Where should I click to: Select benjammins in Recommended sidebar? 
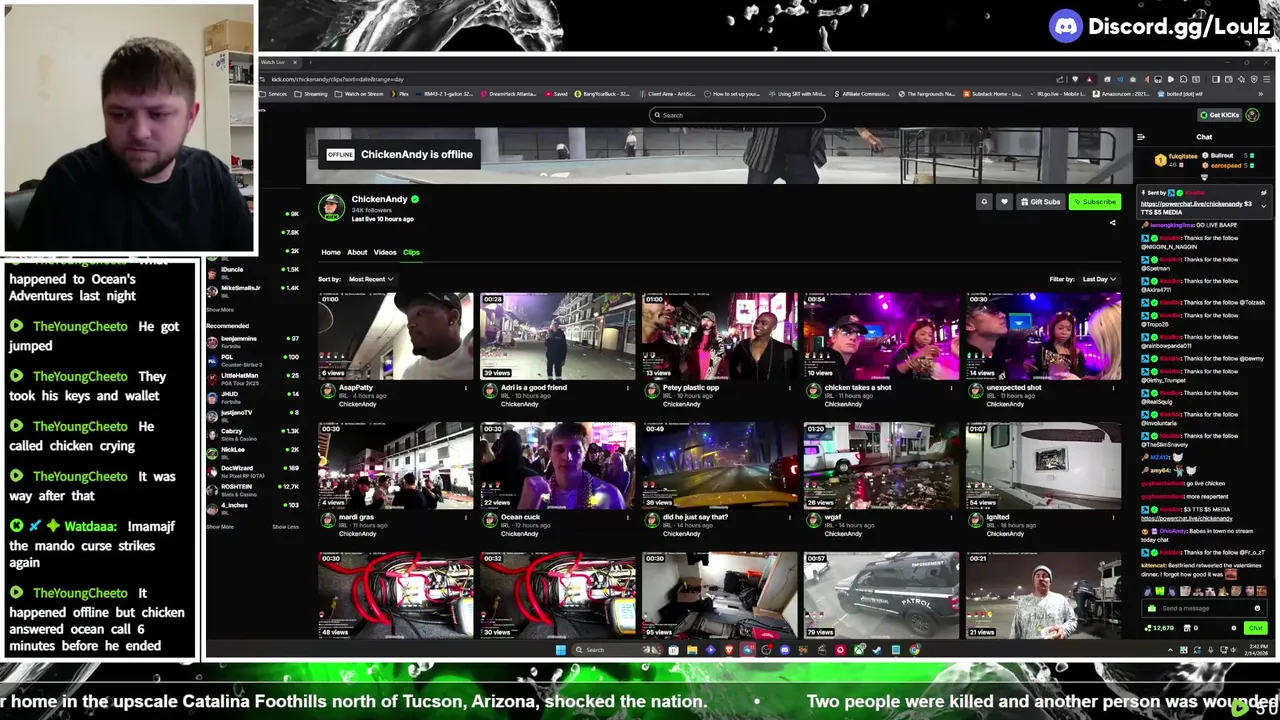tap(253, 341)
